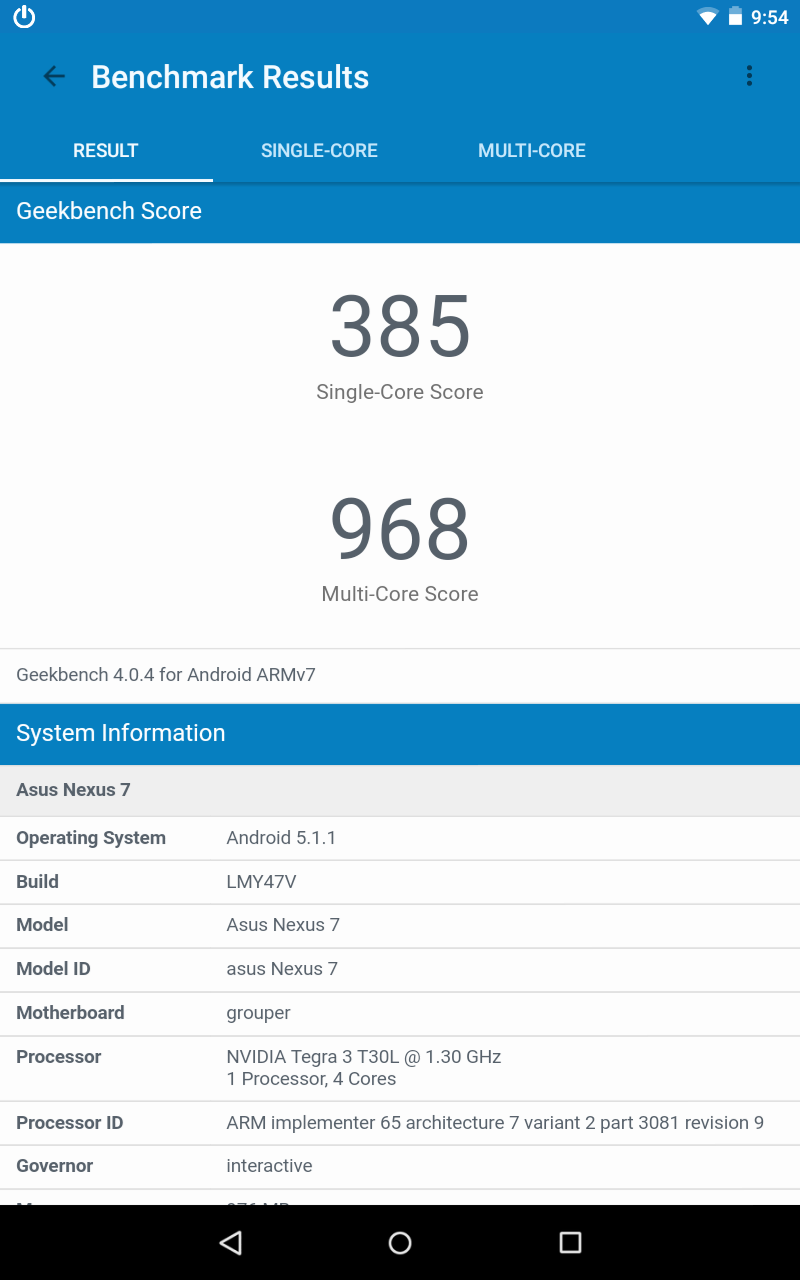Image resolution: width=800 pixels, height=1280 pixels.
Task: Tap the Model label
Action: pyautogui.click(x=42, y=925)
